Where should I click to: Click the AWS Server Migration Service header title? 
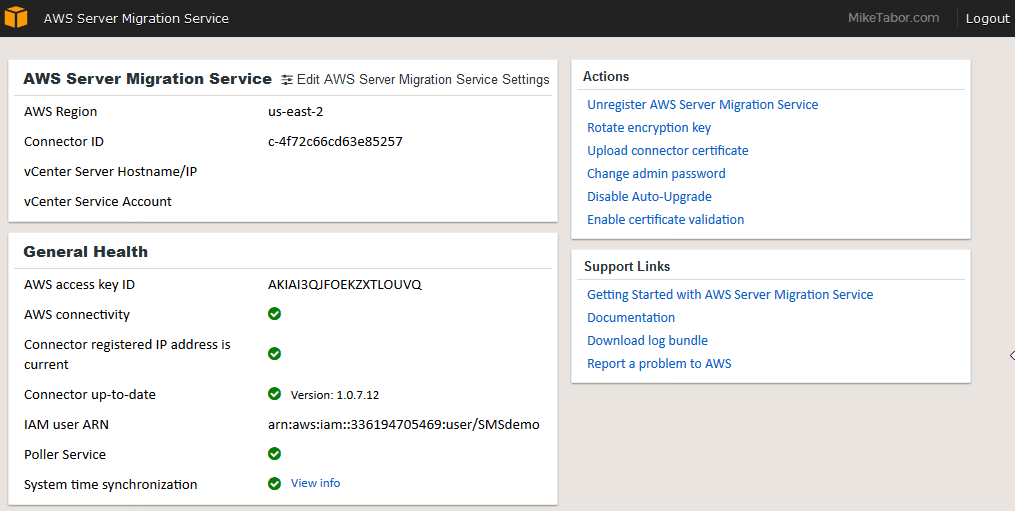pyautogui.click(x=136, y=18)
